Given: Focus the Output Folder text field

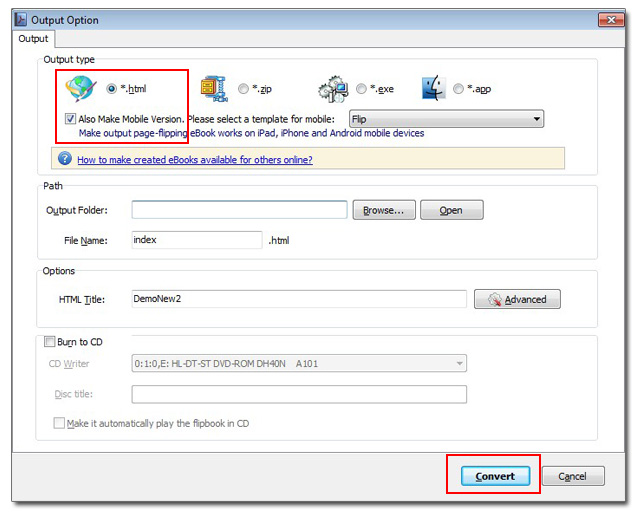Looking at the screenshot, I should 239,210.
